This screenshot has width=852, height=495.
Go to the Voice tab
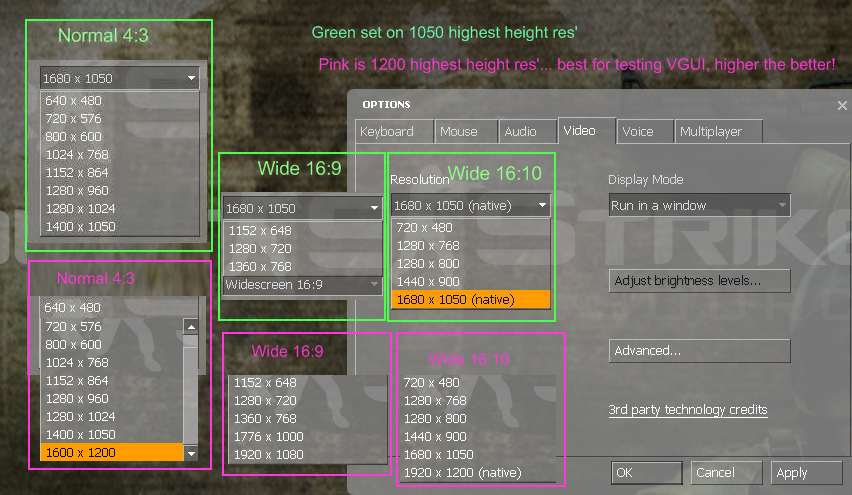point(638,131)
